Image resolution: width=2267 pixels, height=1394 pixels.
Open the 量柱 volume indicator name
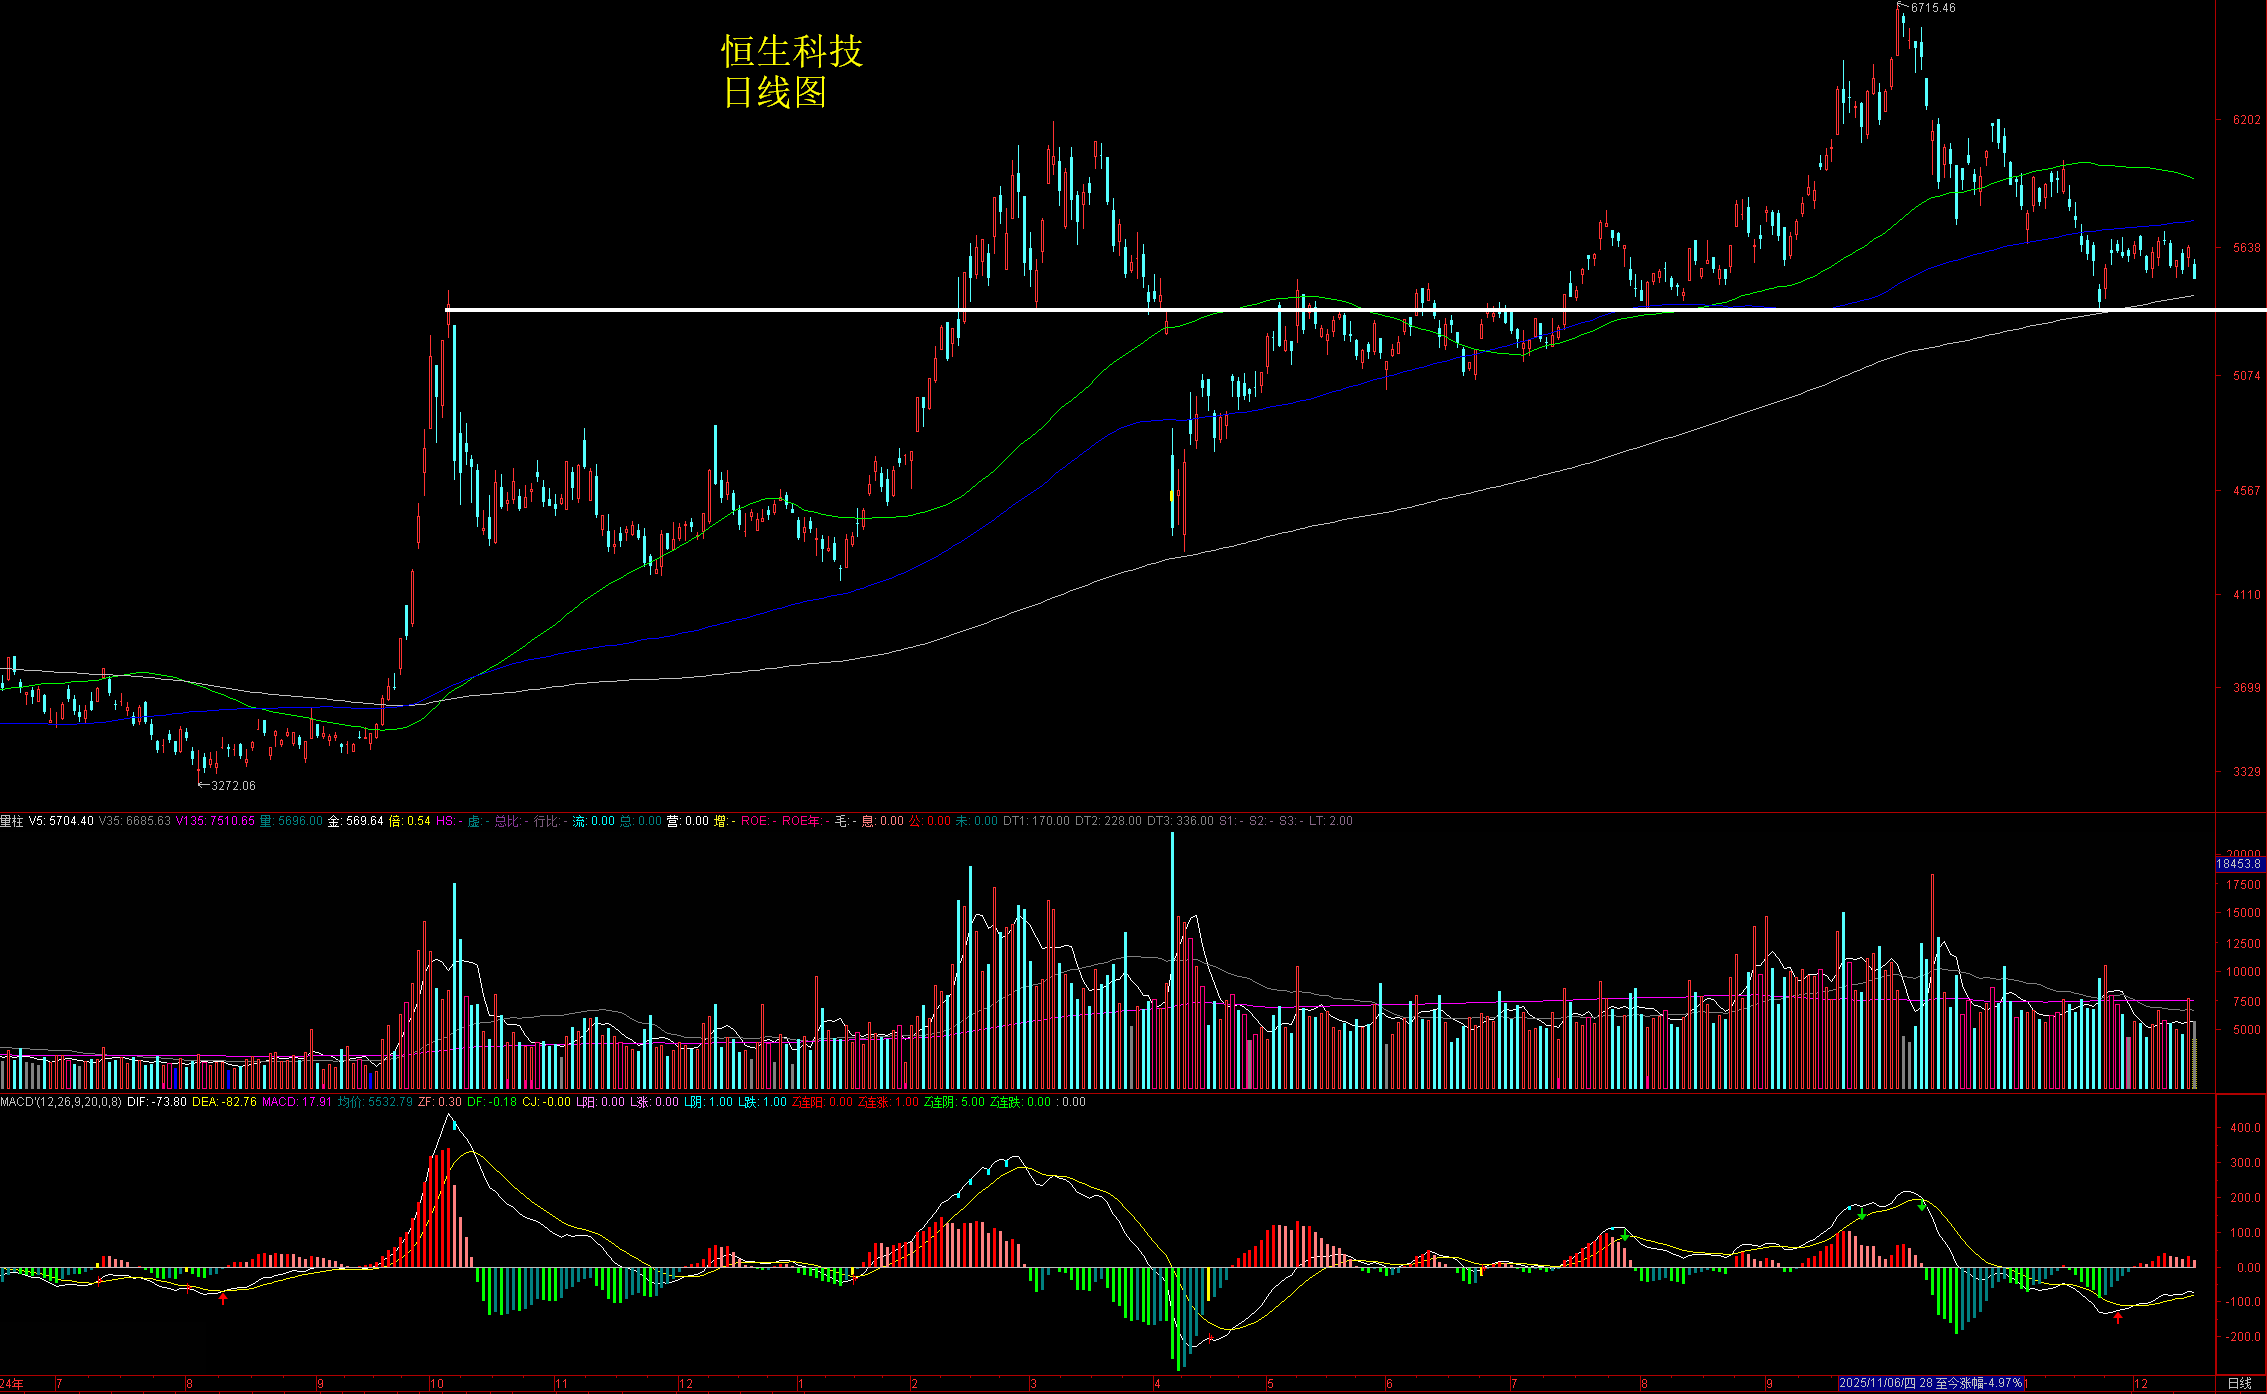[11, 821]
